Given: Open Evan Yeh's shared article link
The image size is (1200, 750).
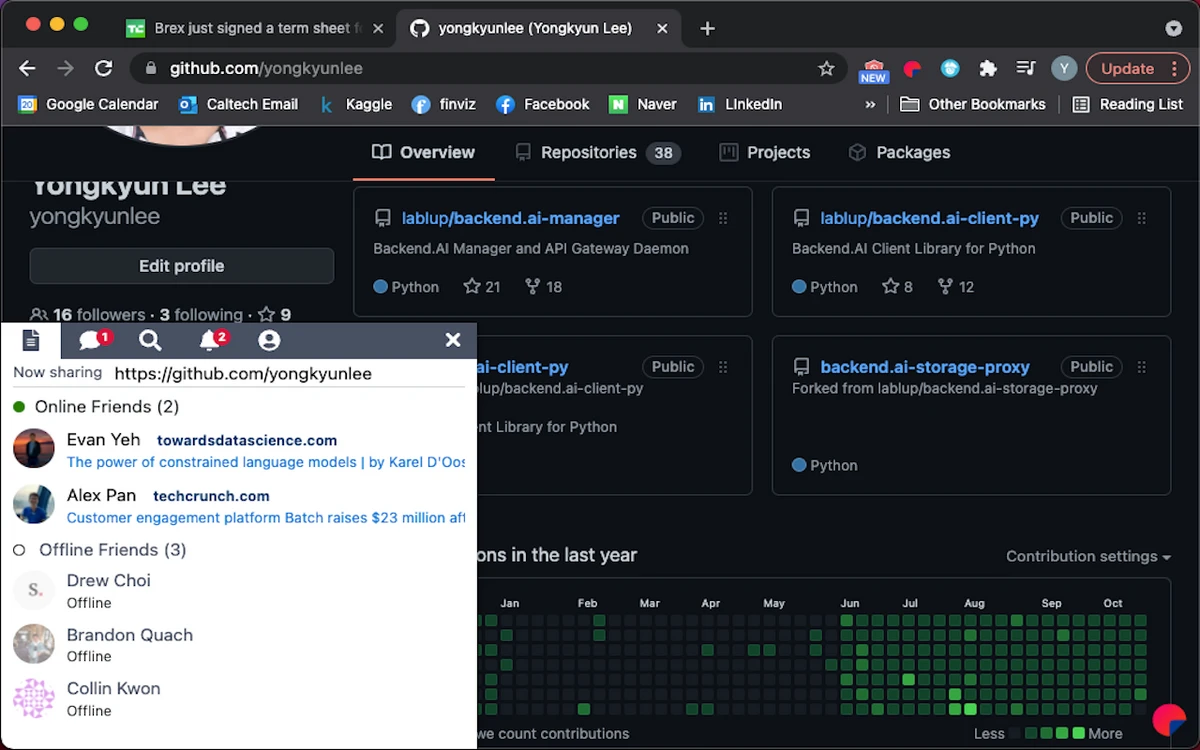Looking at the screenshot, I should point(266,462).
